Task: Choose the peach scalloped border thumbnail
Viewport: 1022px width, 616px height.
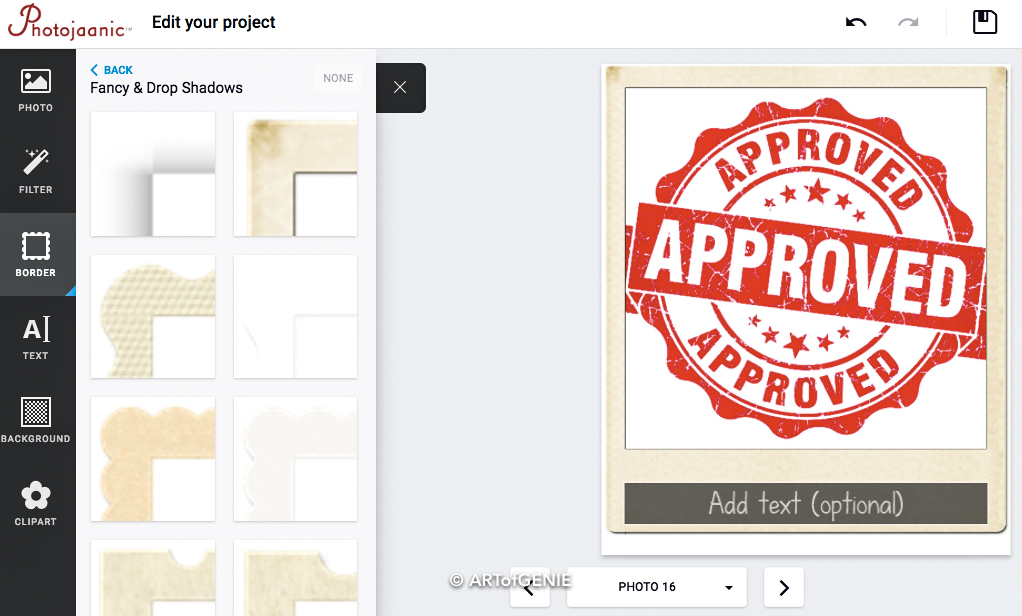Action: point(153,459)
